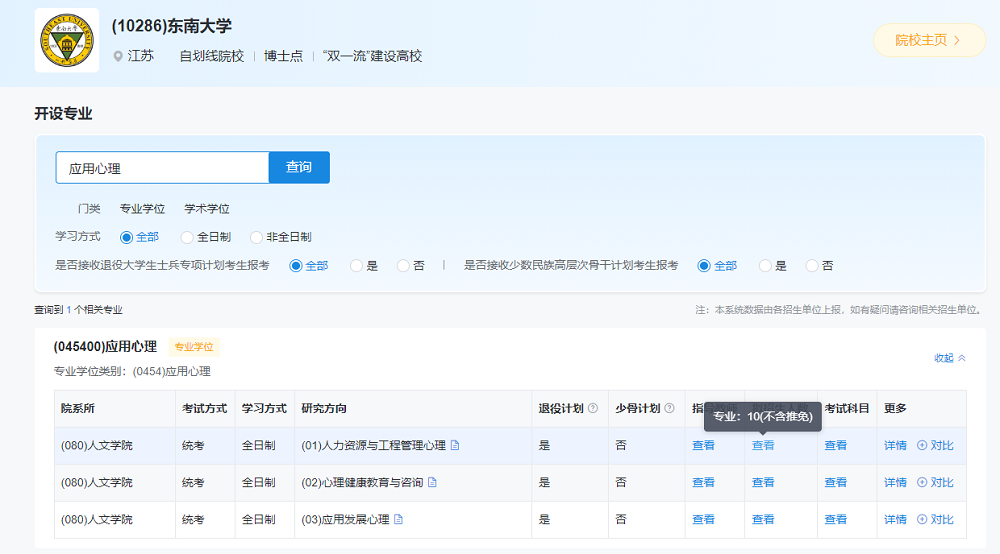
Task: Click the help icon next to 少骨计划
Action: (670, 408)
